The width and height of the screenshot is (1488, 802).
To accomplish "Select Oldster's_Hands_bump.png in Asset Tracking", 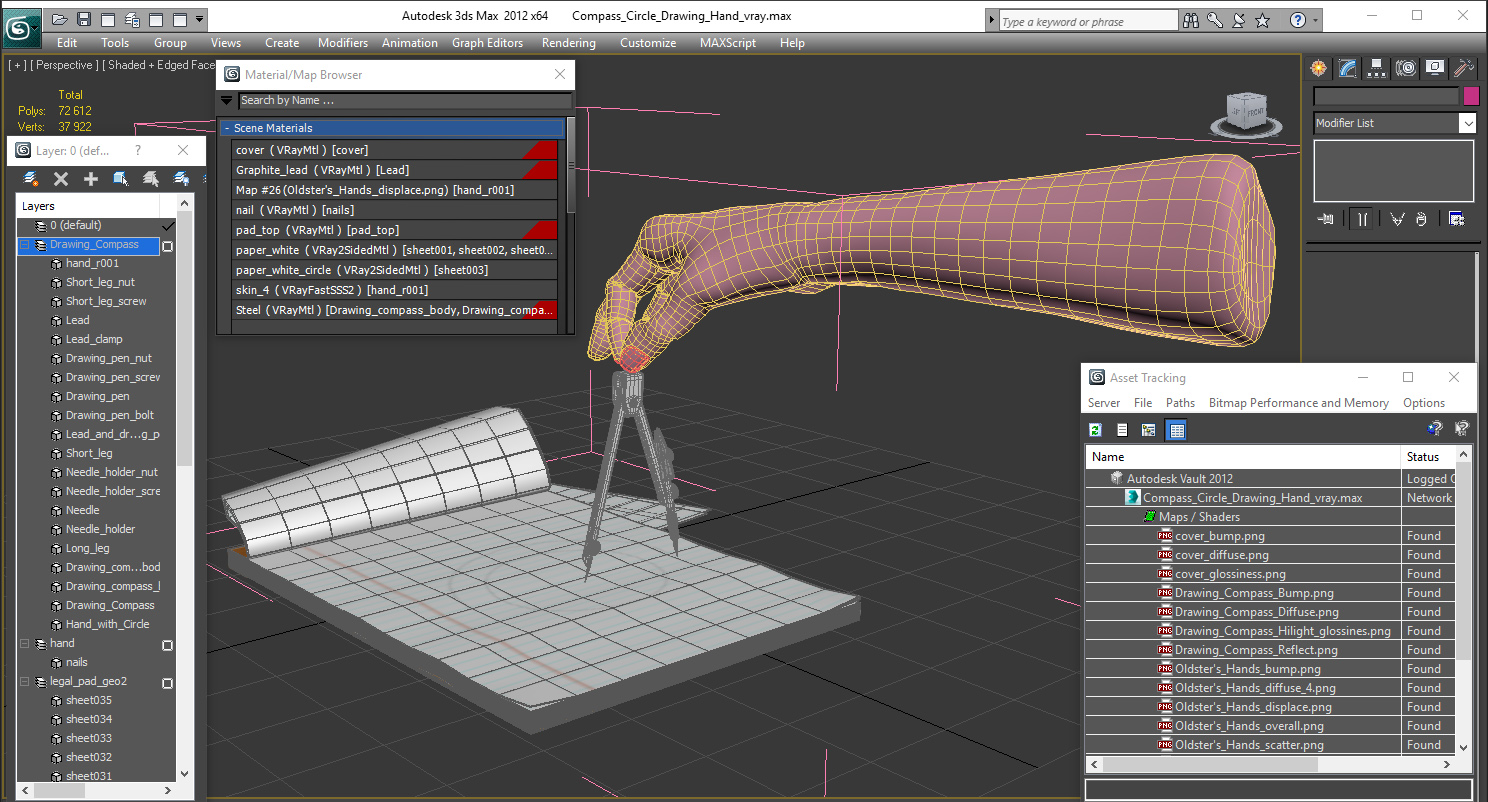I will [x=1248, y=669].
